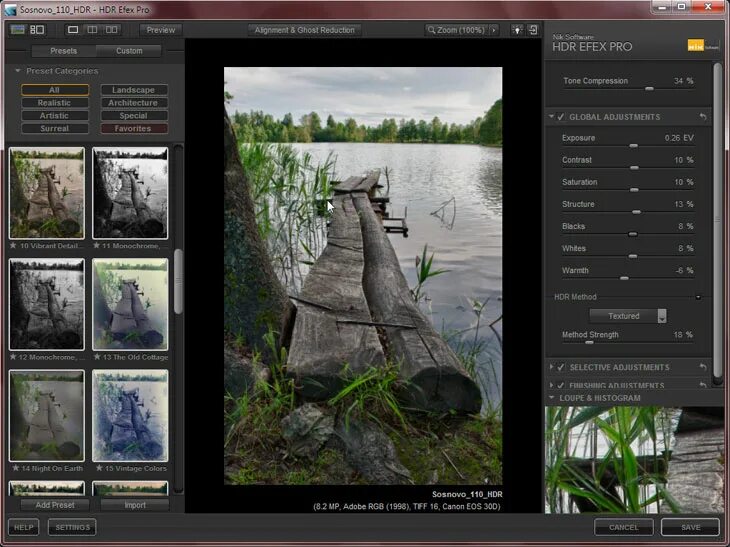
Task: Switch to the Presets tab
Action: [x=64, y=51]
